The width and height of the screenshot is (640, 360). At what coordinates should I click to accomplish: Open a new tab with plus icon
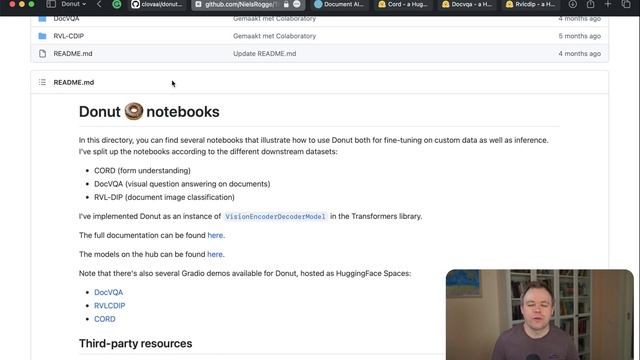(608, 4)
